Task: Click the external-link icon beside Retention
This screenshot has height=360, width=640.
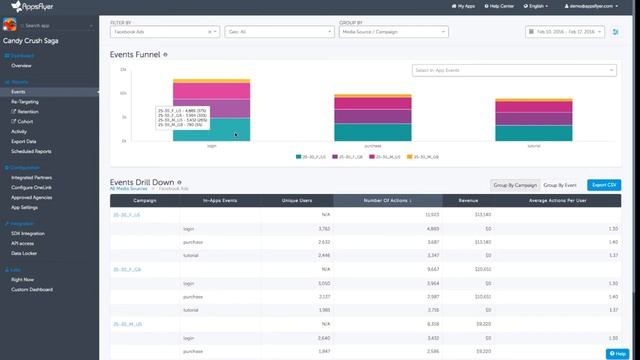Action: click(x=13, y=111)
